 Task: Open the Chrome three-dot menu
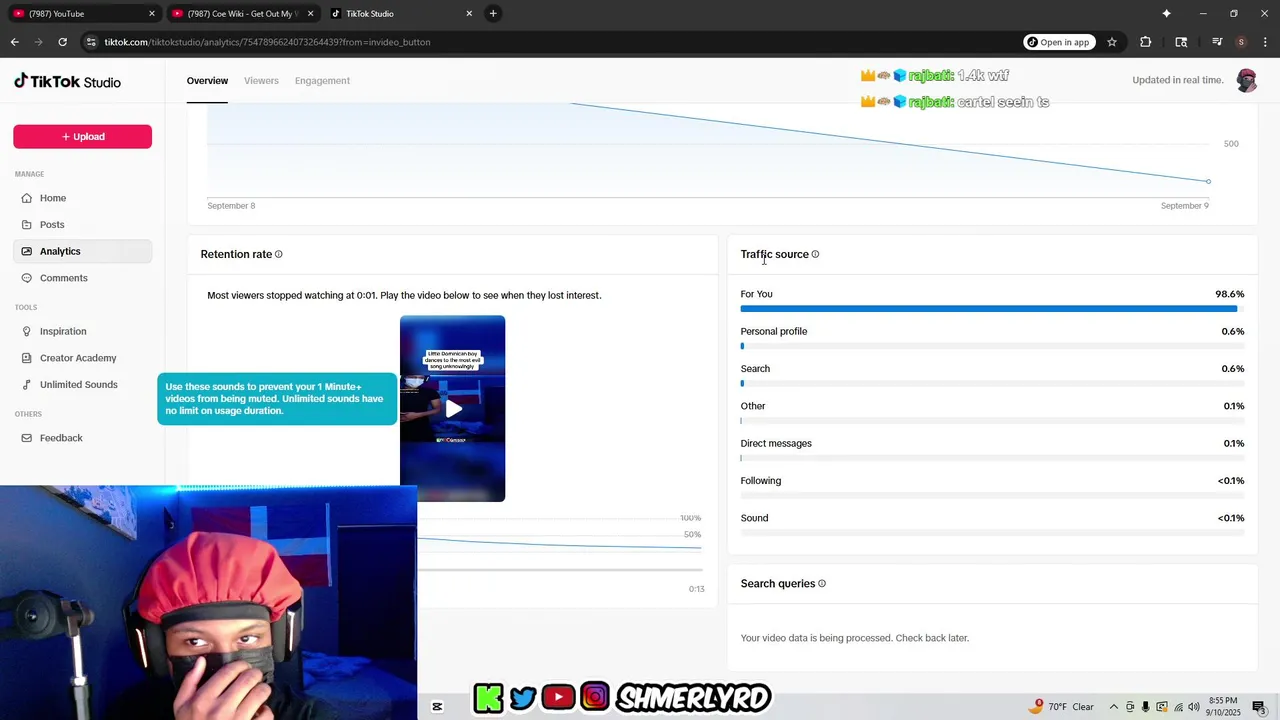[1266, 42]
